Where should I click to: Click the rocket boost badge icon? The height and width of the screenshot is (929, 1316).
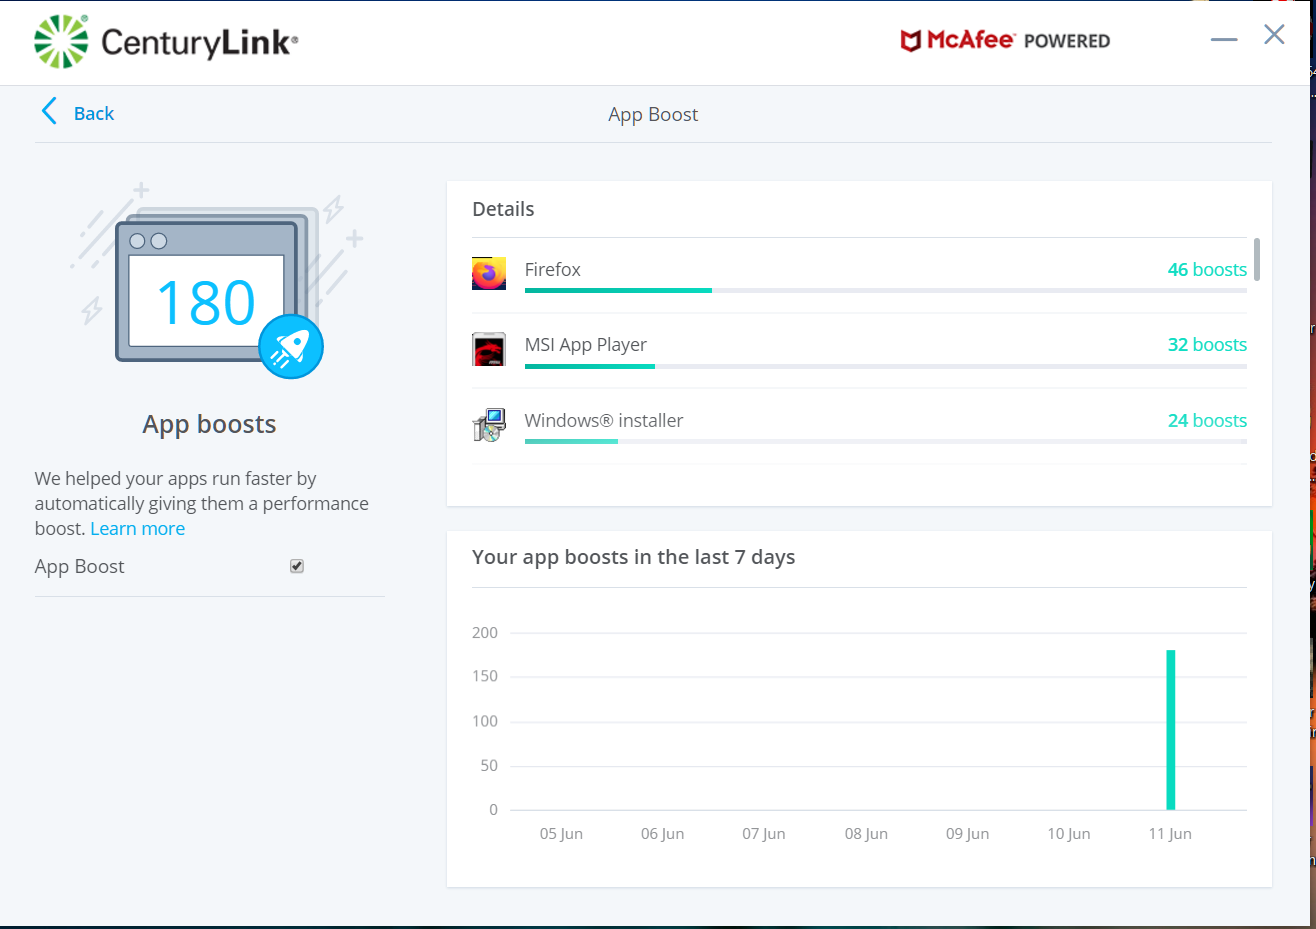[x=291, y=347]
